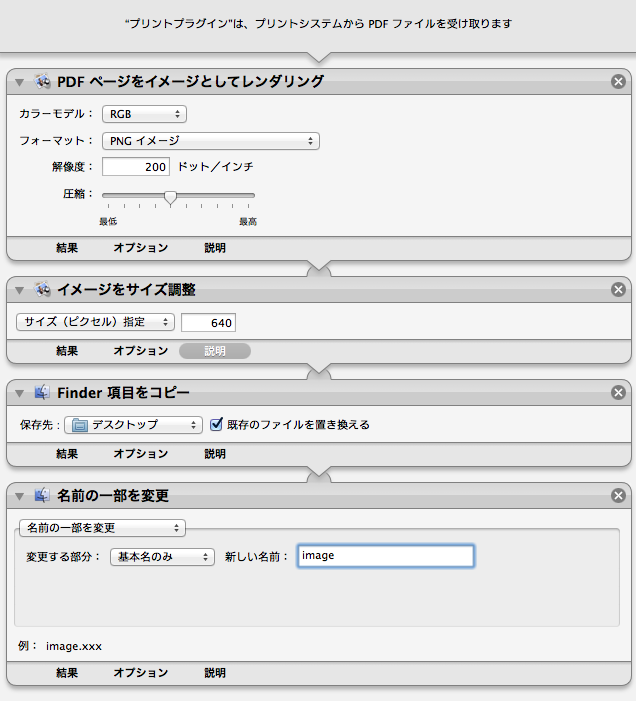This screenshot has width=636, height=701.
Task: Collapse the Finder 項目をコピー action
Action: tap(19, 393)
